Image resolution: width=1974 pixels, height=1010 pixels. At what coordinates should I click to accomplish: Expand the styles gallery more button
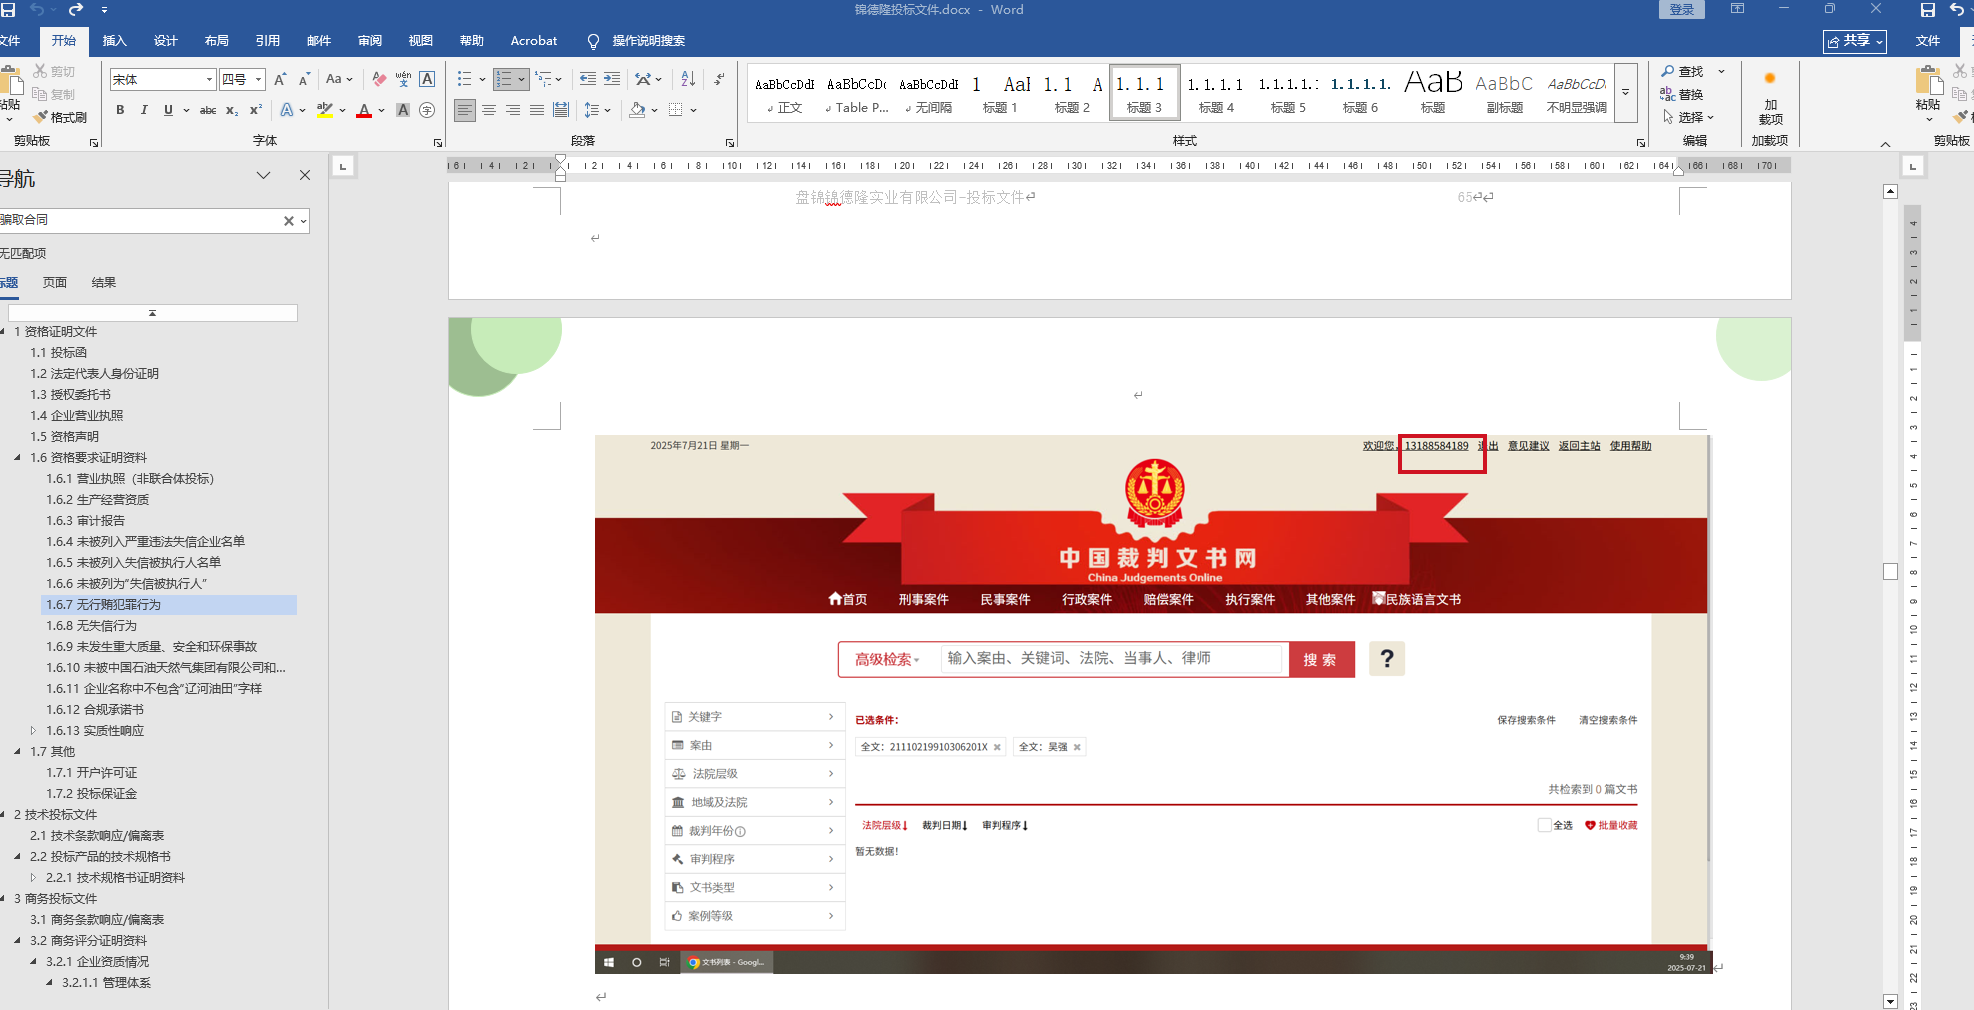click(x=1625, y=92)
